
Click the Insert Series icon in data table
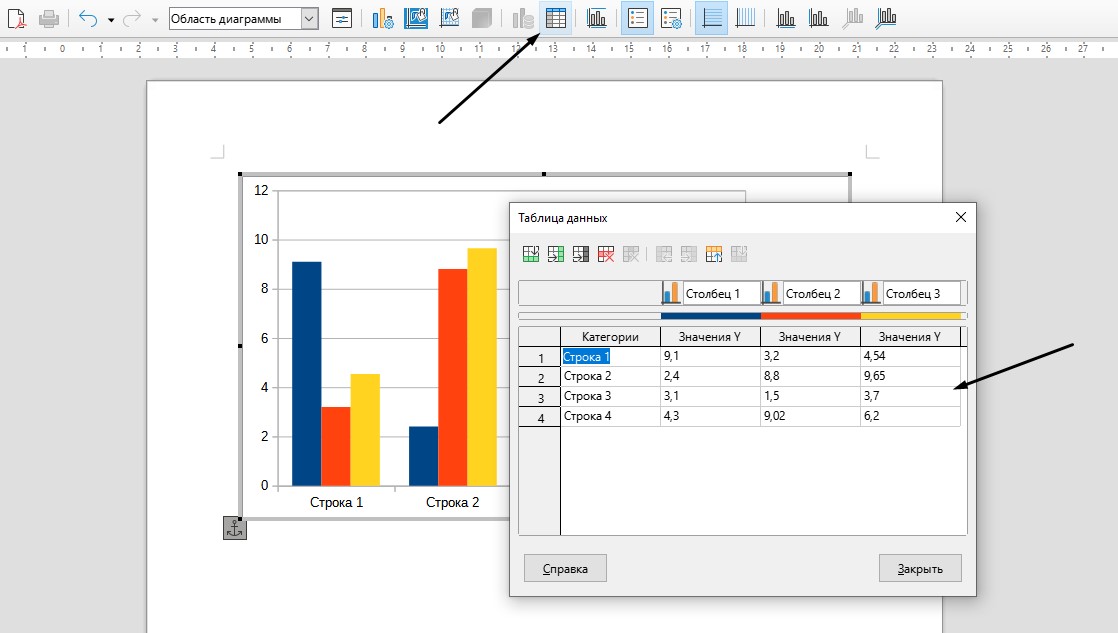tap(556, 254)
